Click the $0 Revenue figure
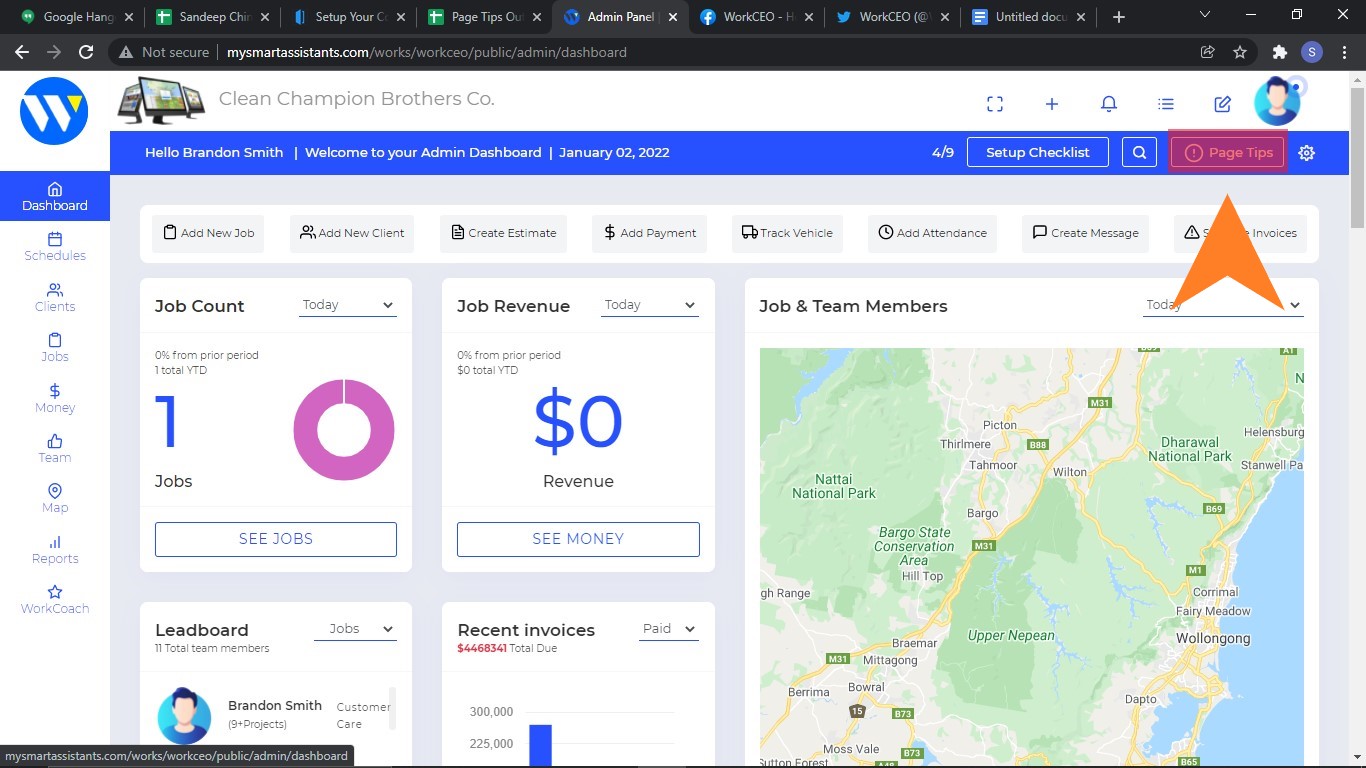This screenshot has width=1366, height=768. (578, 421)
